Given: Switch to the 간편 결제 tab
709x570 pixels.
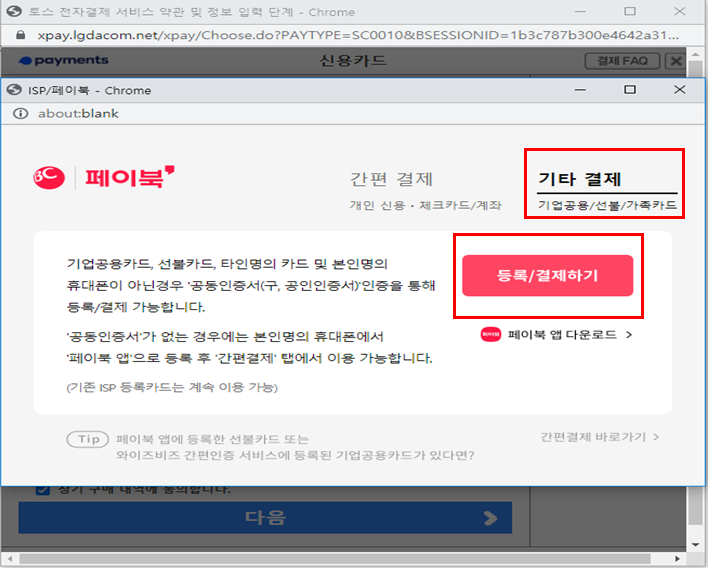Looking at the screenshot, I should (392, 179).
